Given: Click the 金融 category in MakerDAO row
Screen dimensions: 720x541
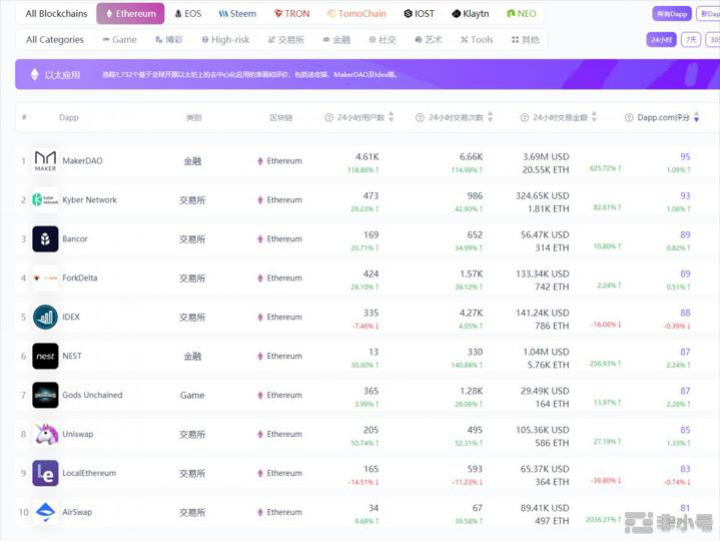Looking at the screenshot, I should point(192,161).
